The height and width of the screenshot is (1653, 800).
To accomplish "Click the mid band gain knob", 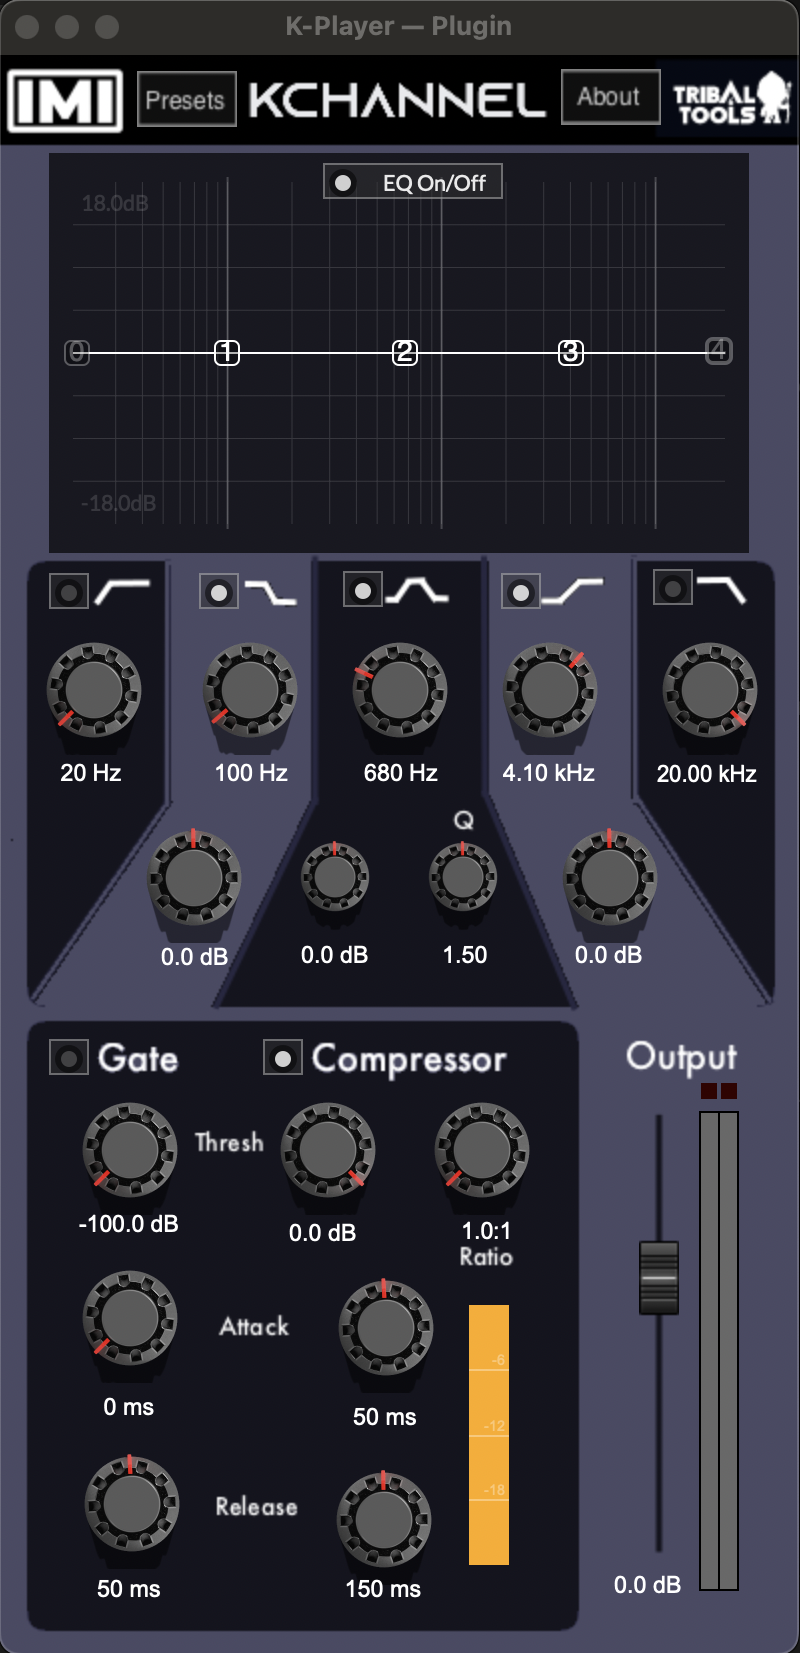I will 335,877.
